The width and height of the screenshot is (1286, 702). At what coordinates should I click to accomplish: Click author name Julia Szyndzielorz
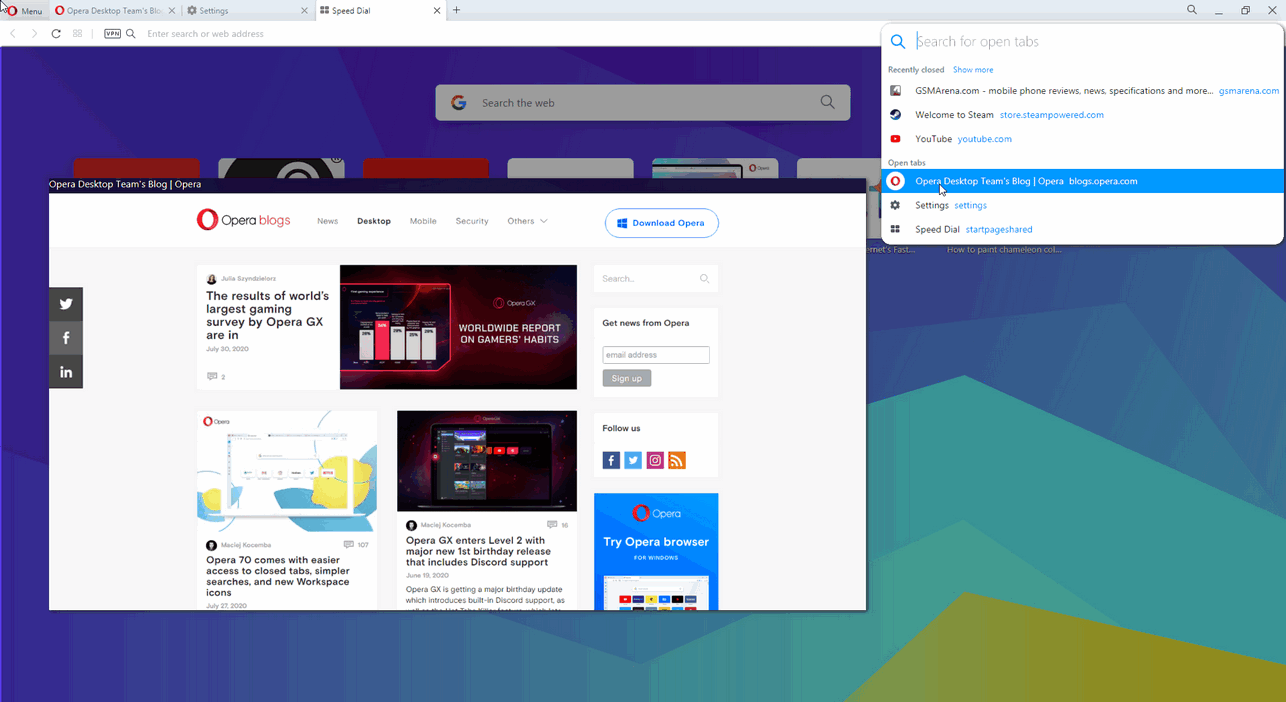[x=250, y=280]
